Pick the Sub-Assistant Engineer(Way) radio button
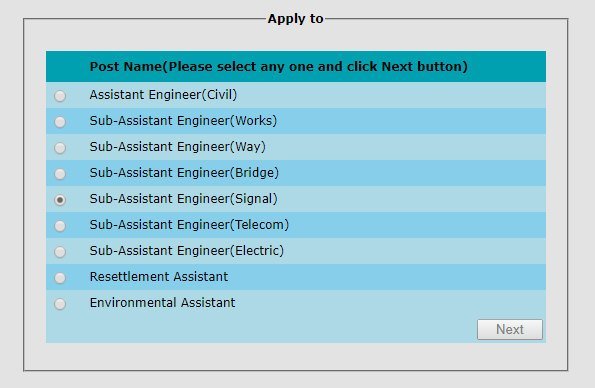 [x=60, y=148]
